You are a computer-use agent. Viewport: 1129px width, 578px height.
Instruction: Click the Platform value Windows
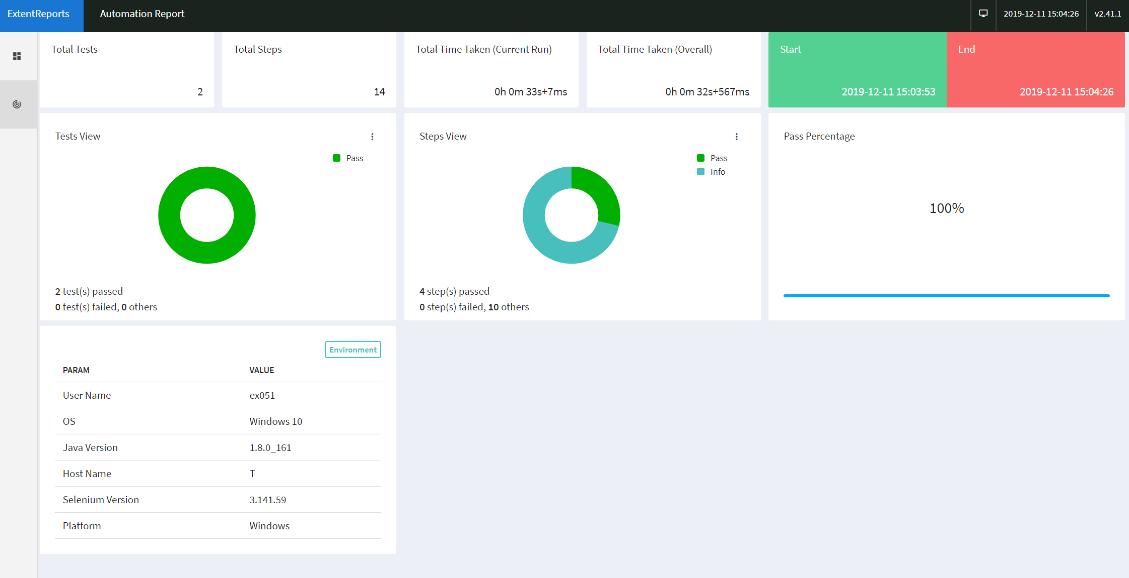tap(269, 525)
